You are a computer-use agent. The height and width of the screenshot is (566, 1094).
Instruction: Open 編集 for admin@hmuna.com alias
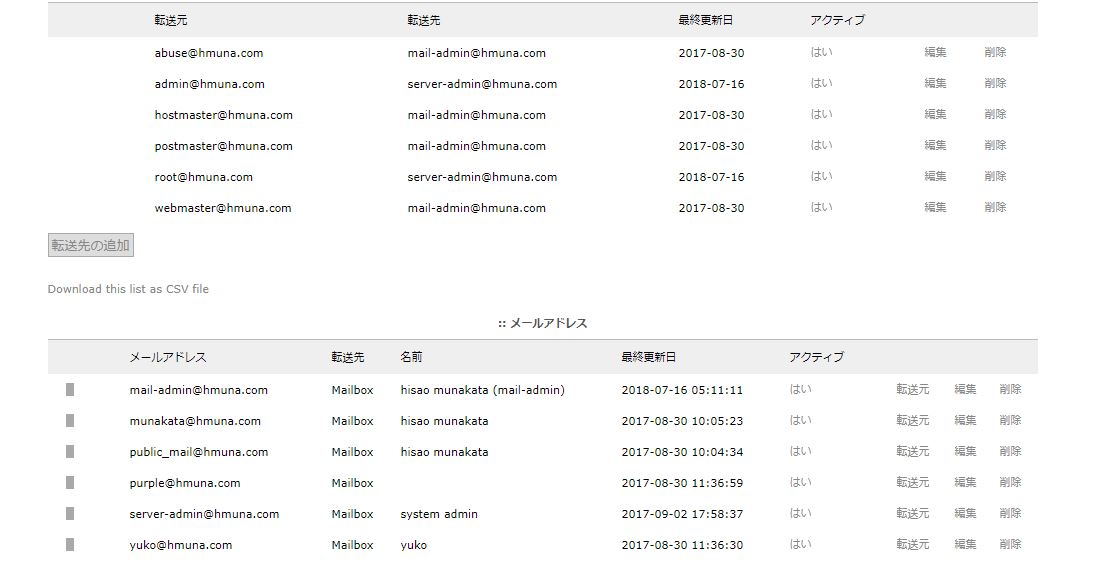tap(935, 84)
